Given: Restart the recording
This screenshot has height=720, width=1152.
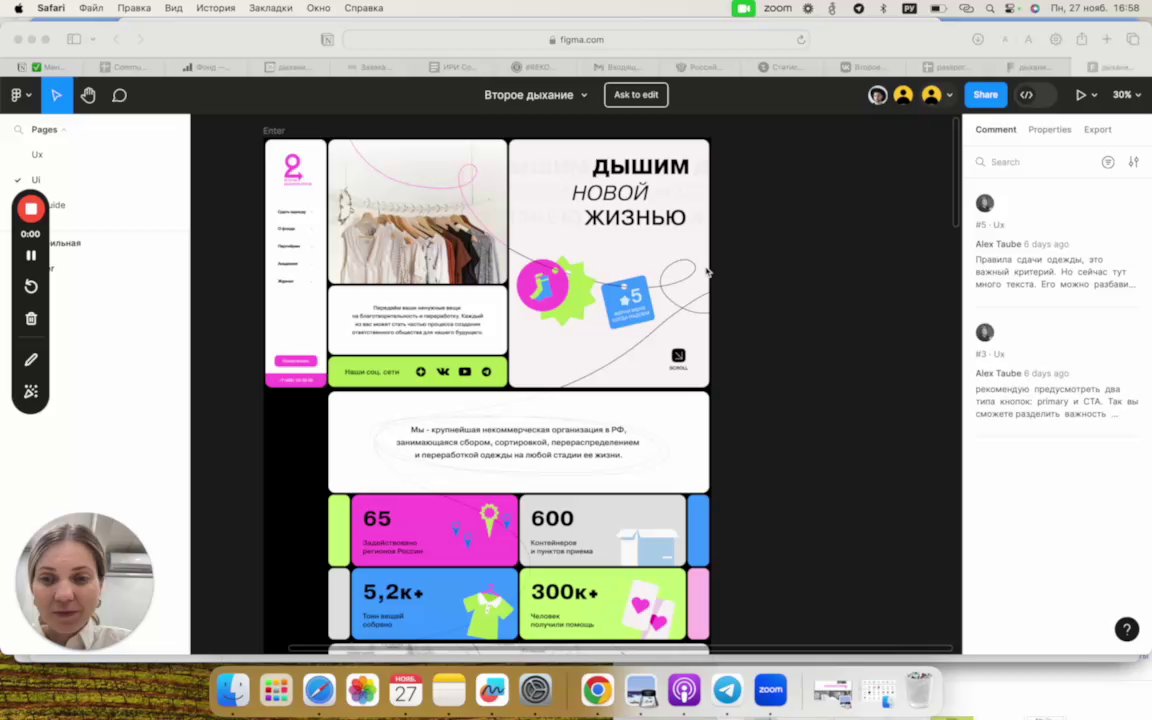Looking at the screenshot, I should (x=31, y=287).
